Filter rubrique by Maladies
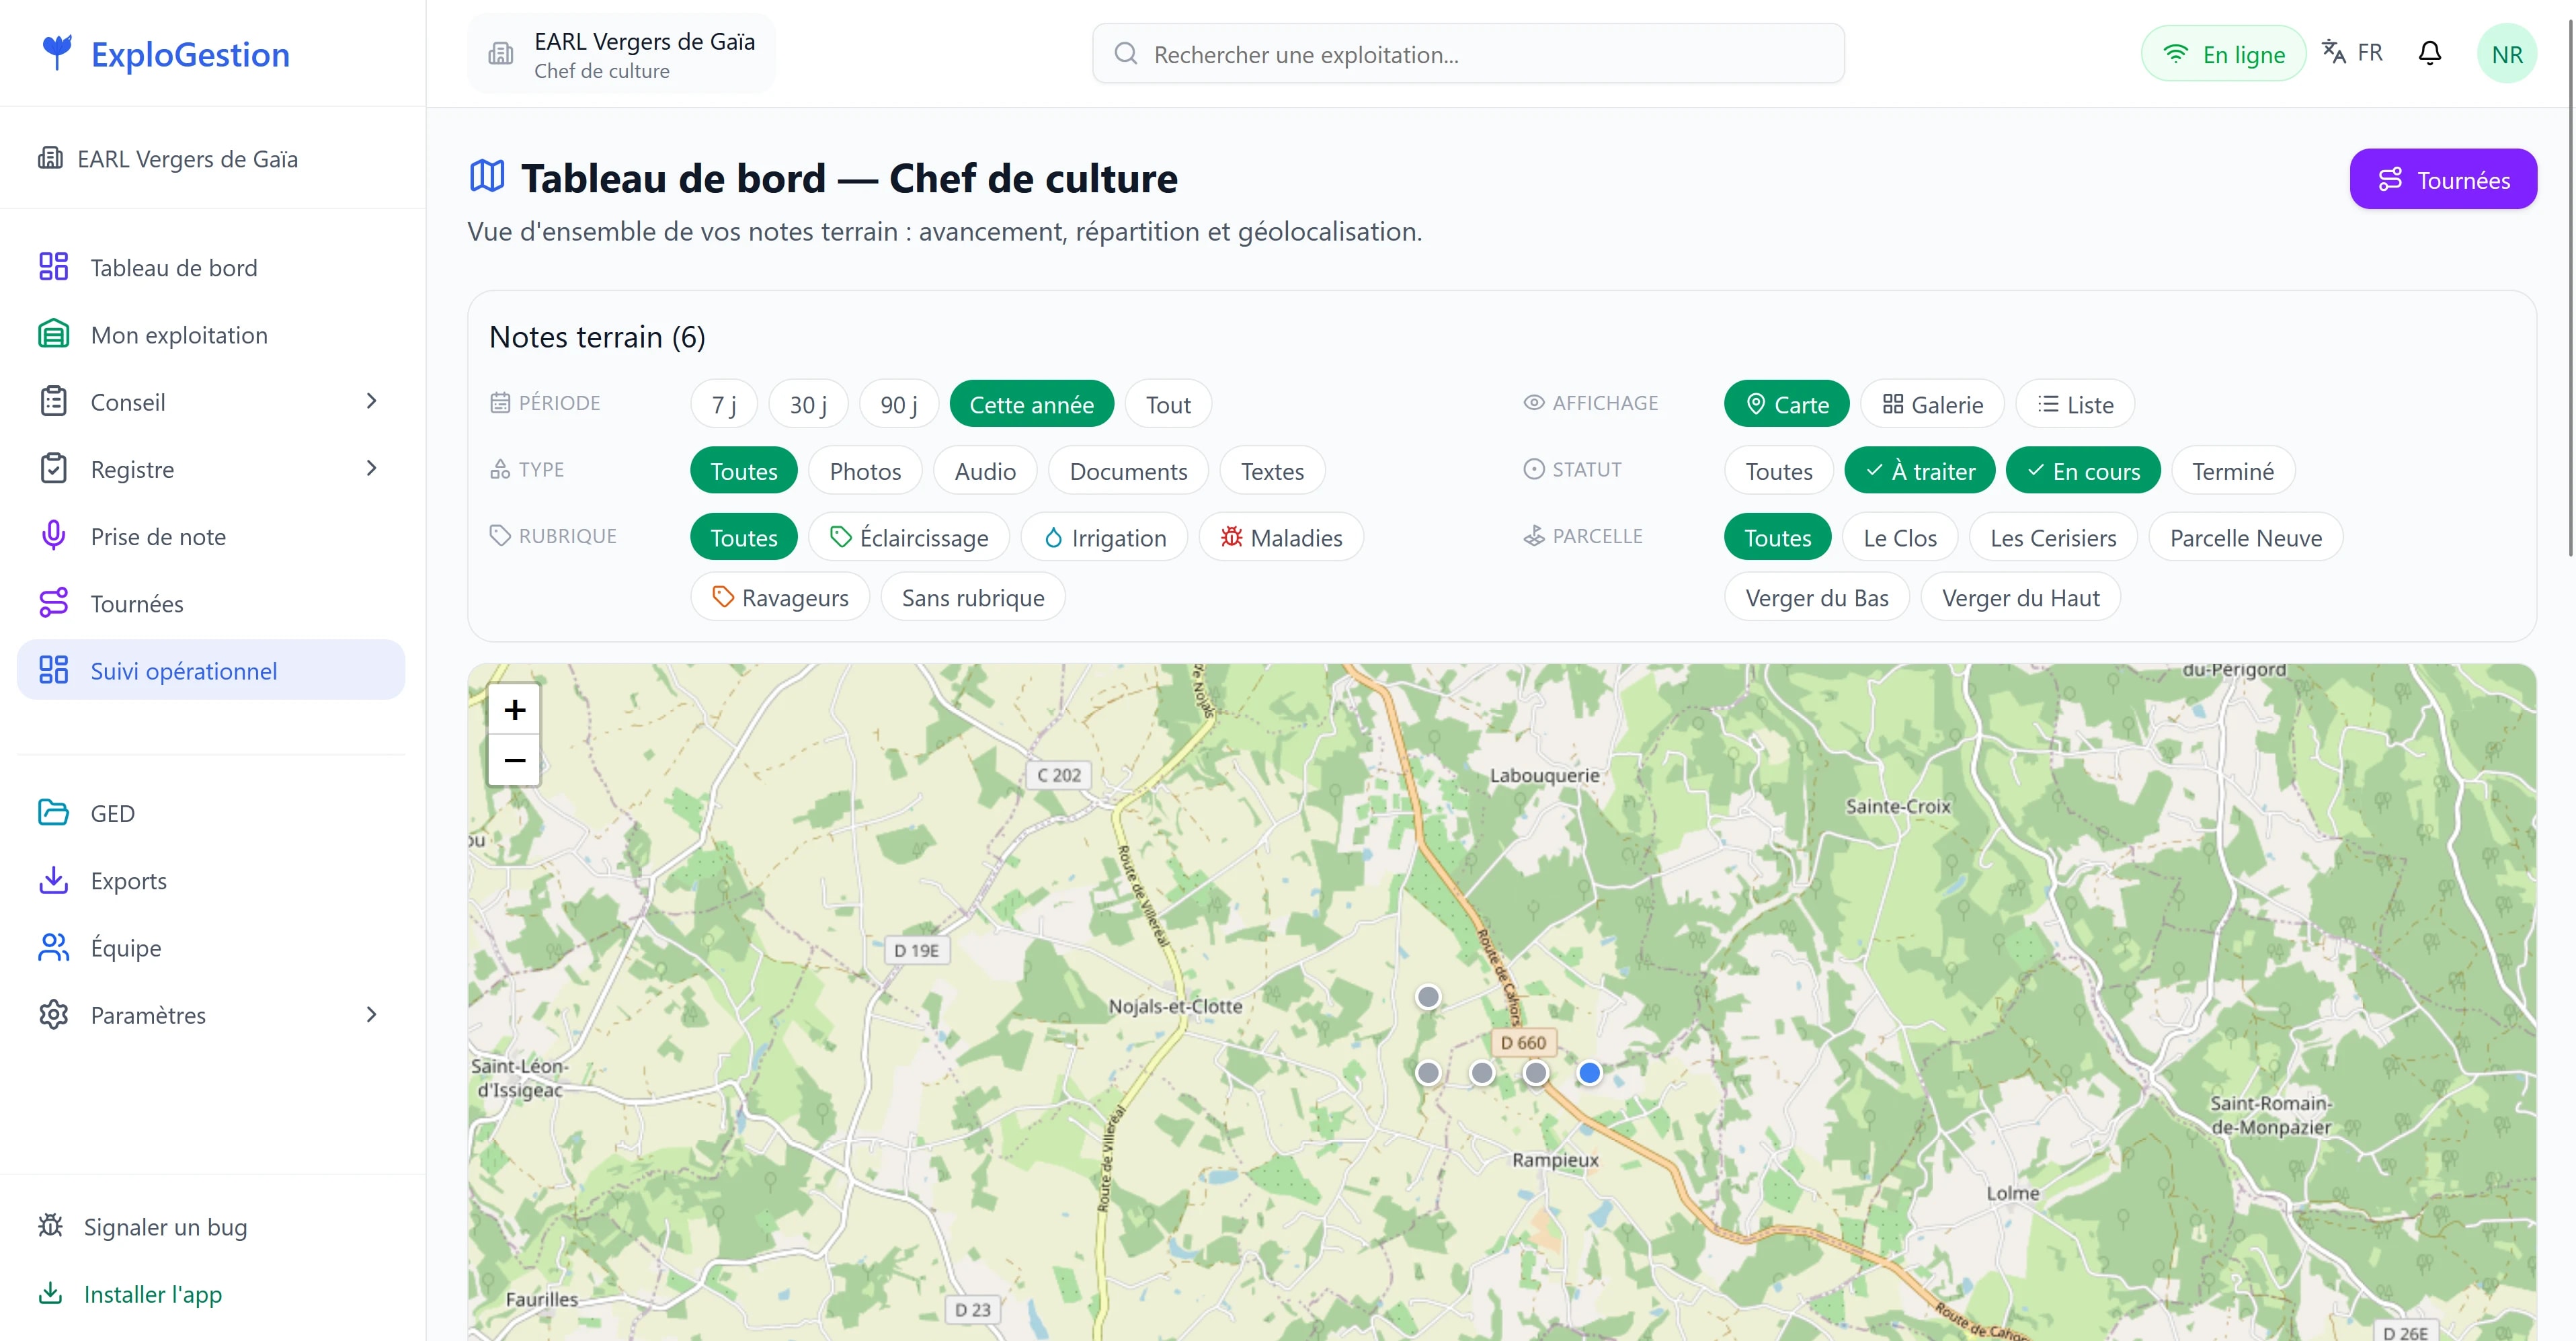Screen dimensions: 2576x1341 pyautogui.click(x=1281, y=537)
